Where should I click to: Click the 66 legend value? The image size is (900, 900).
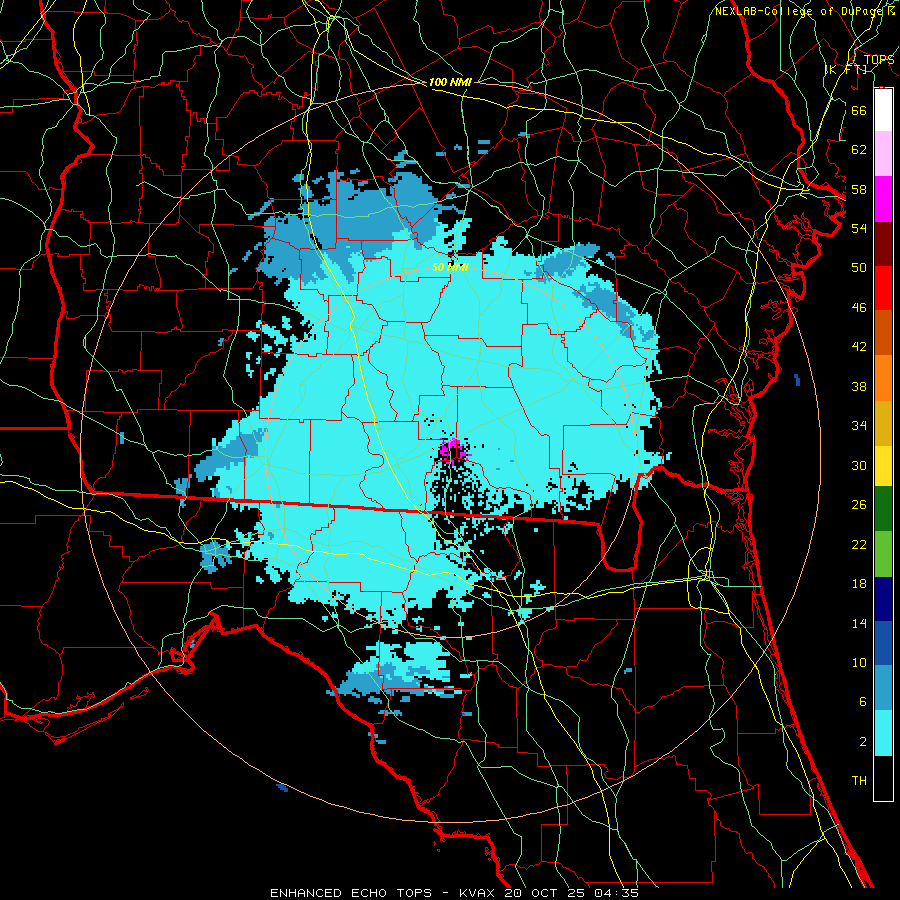pyautogui.click(x=859, y=110)
